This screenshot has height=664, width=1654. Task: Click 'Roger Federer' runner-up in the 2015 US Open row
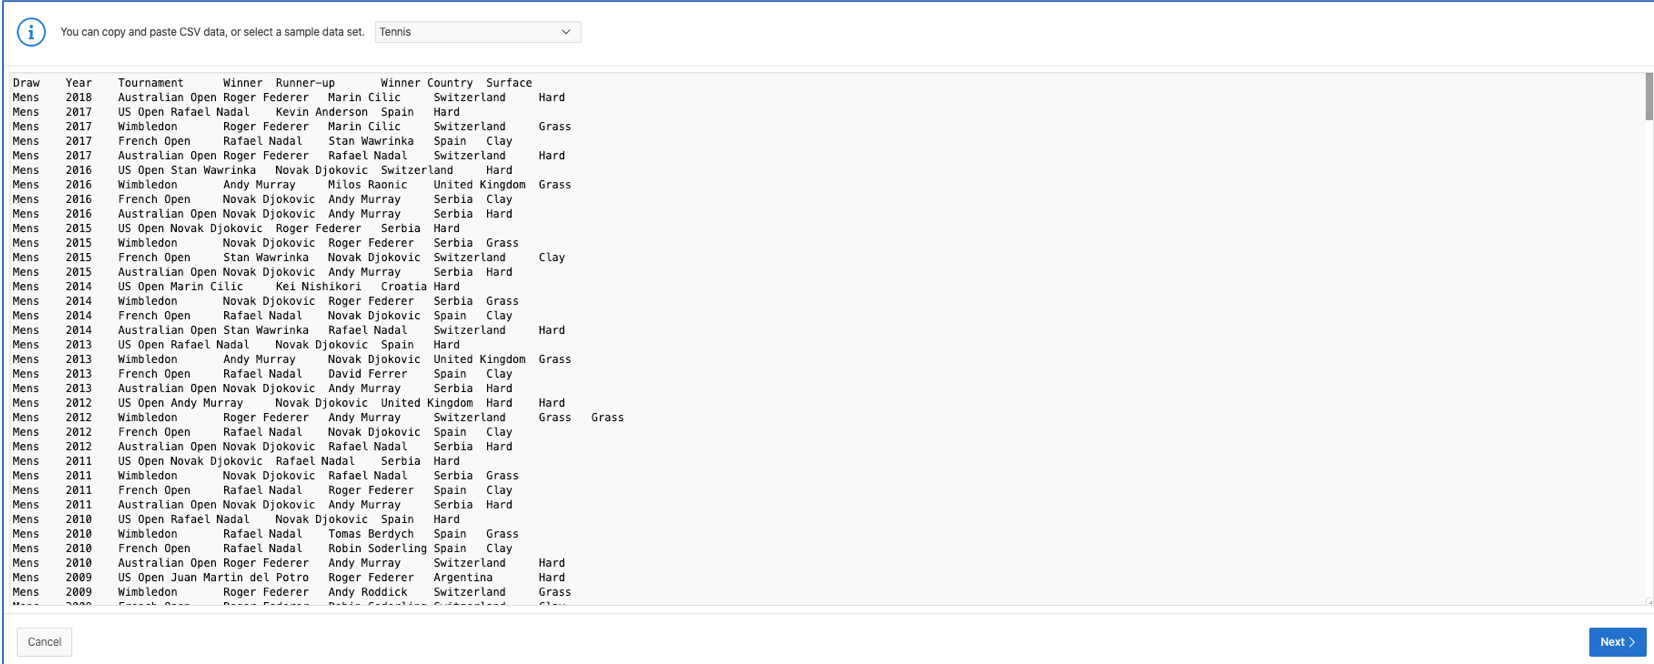[318, 228]
